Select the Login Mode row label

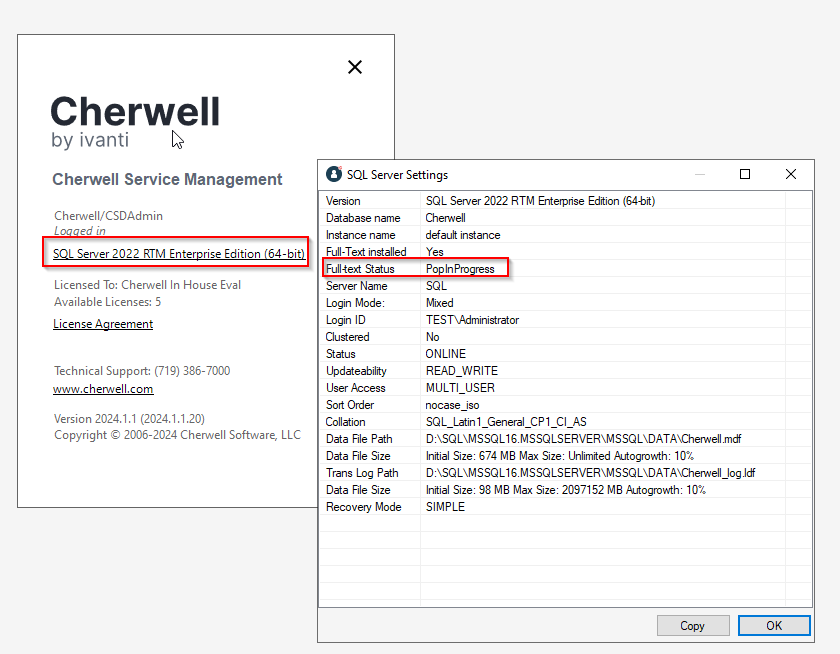click(355, 303)
